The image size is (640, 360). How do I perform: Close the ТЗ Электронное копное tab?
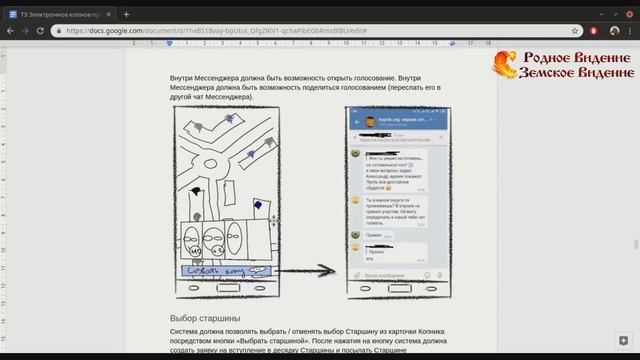pyautogui.click(x=109, y=14)
